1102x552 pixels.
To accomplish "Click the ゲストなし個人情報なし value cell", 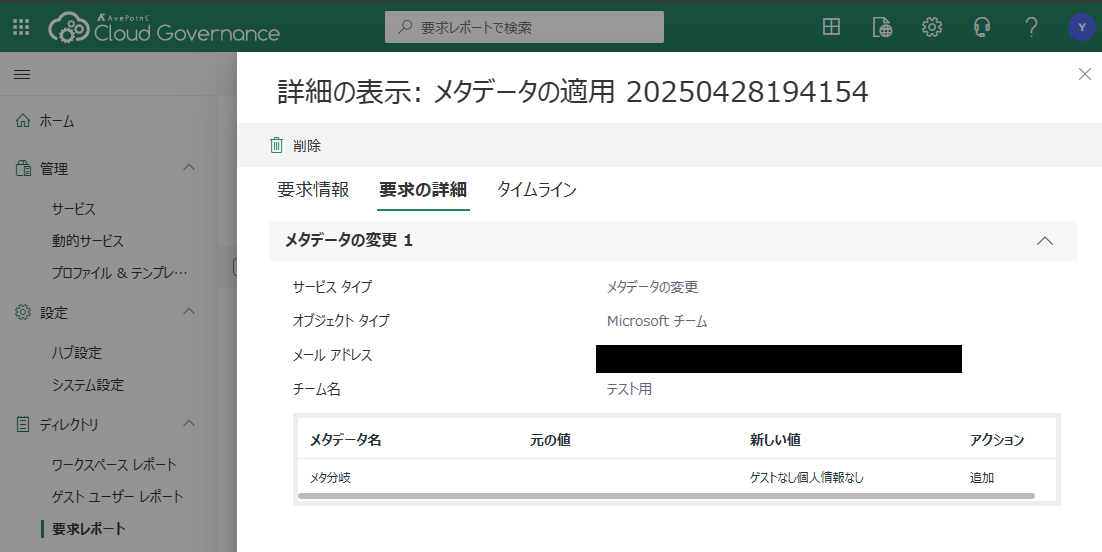I will (x=807, y=477).
